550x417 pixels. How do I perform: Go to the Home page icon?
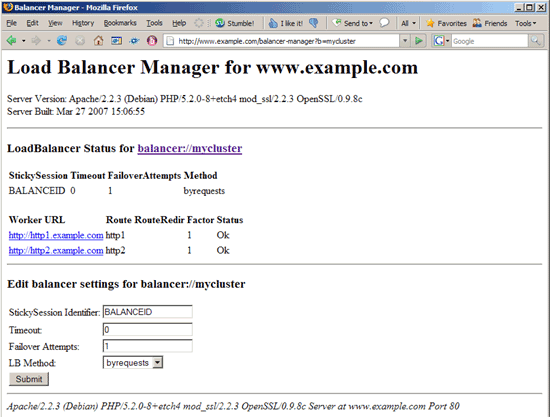point(98,41)
